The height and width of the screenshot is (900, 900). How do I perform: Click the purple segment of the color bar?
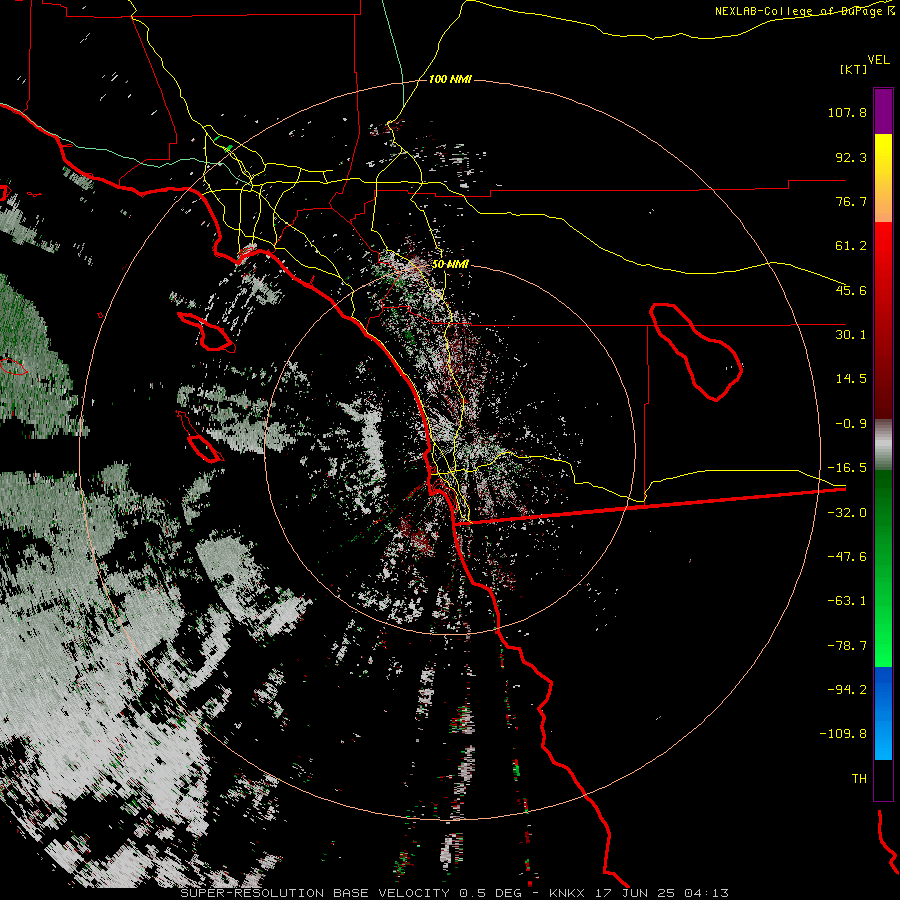(883, 111)
